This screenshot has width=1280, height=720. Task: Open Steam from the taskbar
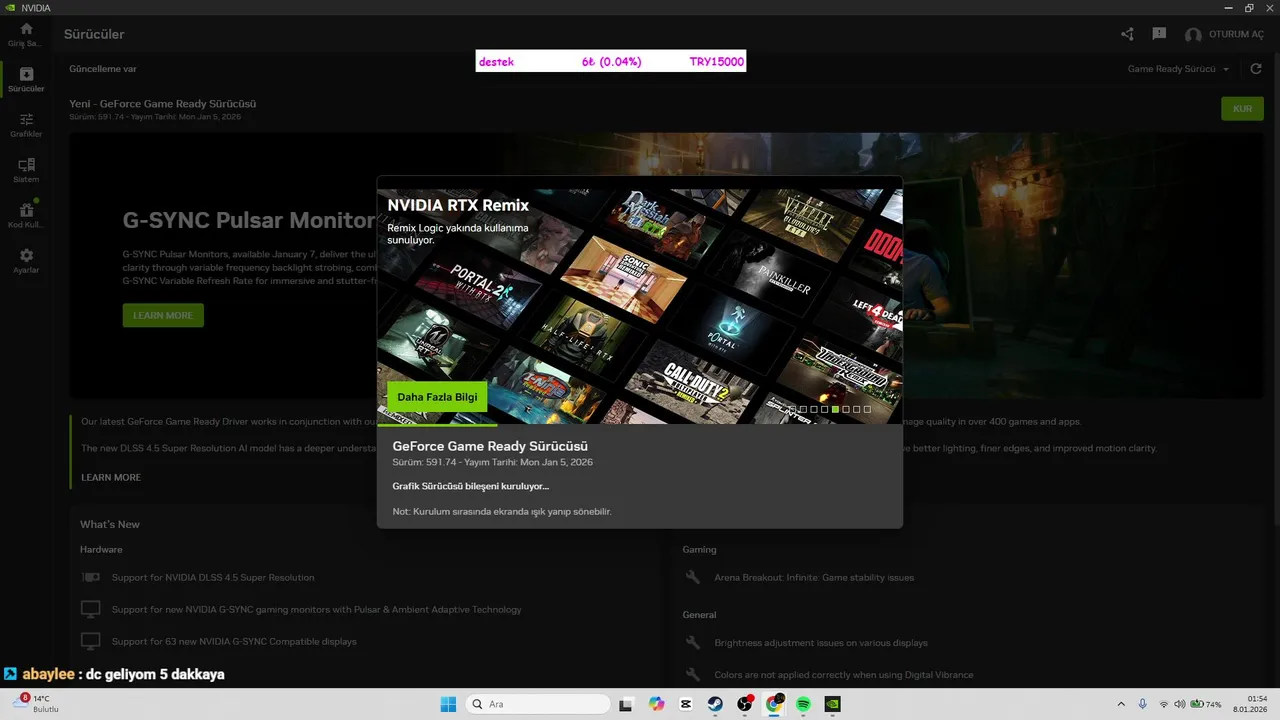pos(715,704)
